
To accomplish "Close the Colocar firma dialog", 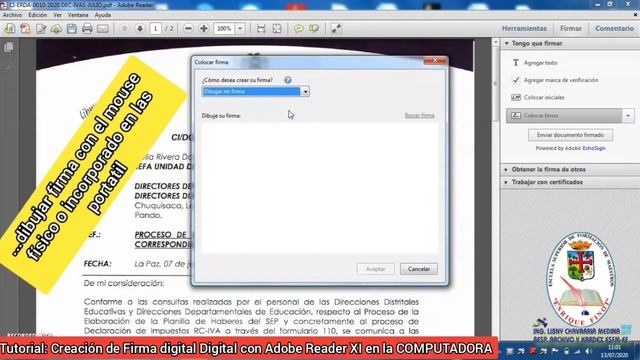I will pos(435,60).
